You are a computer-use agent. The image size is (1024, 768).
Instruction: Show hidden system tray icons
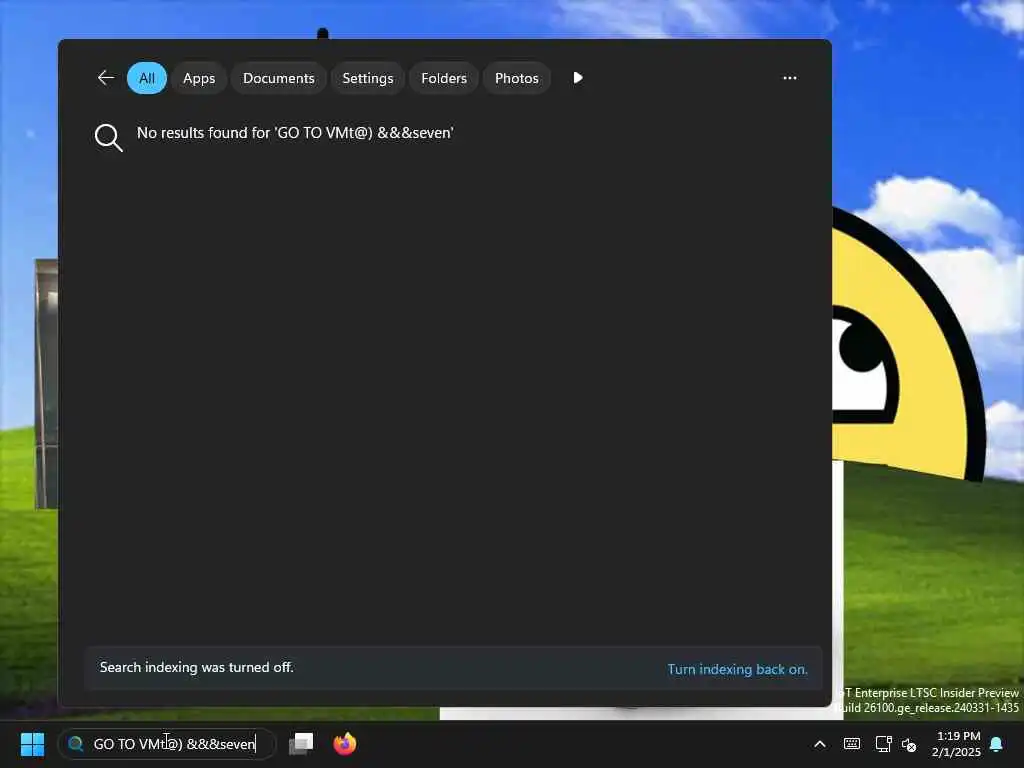click(820, 744)
